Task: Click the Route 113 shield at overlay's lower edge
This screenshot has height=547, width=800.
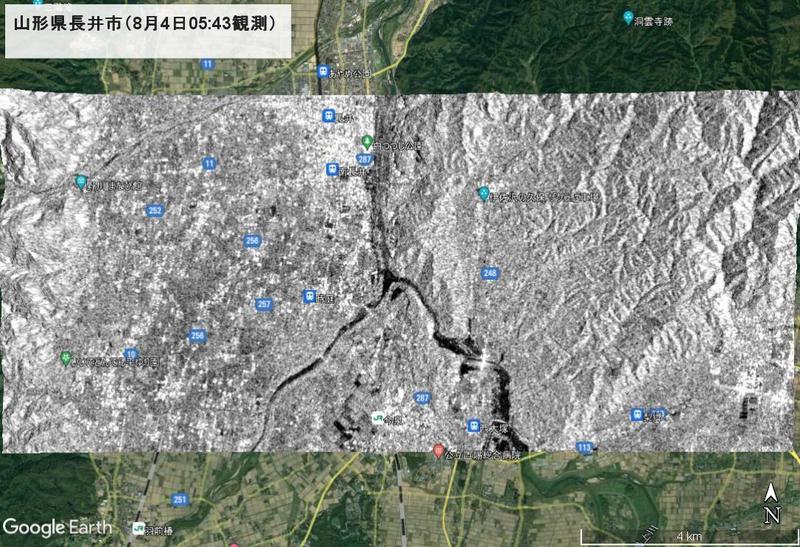Action: (585, 448)
